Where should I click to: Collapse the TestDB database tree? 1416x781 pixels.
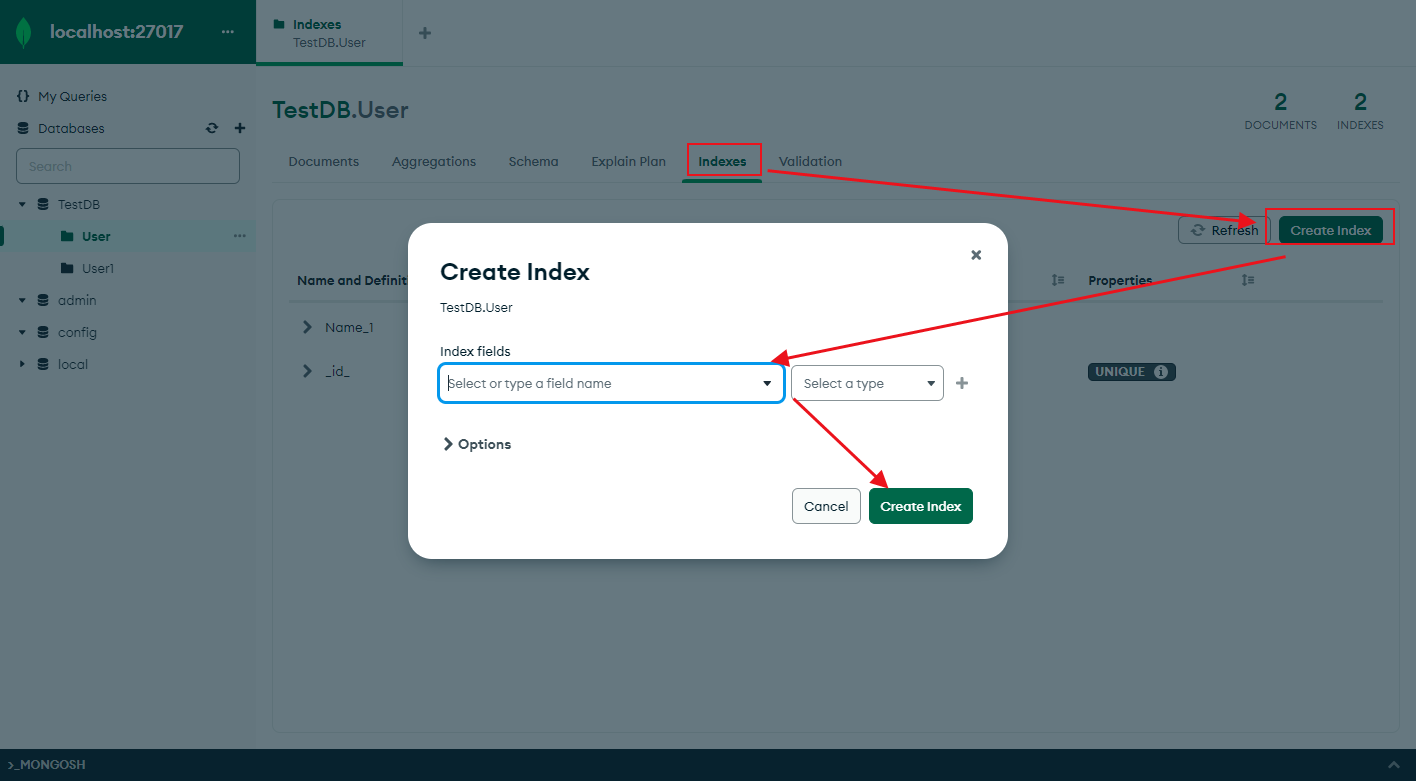pos(22,204)
